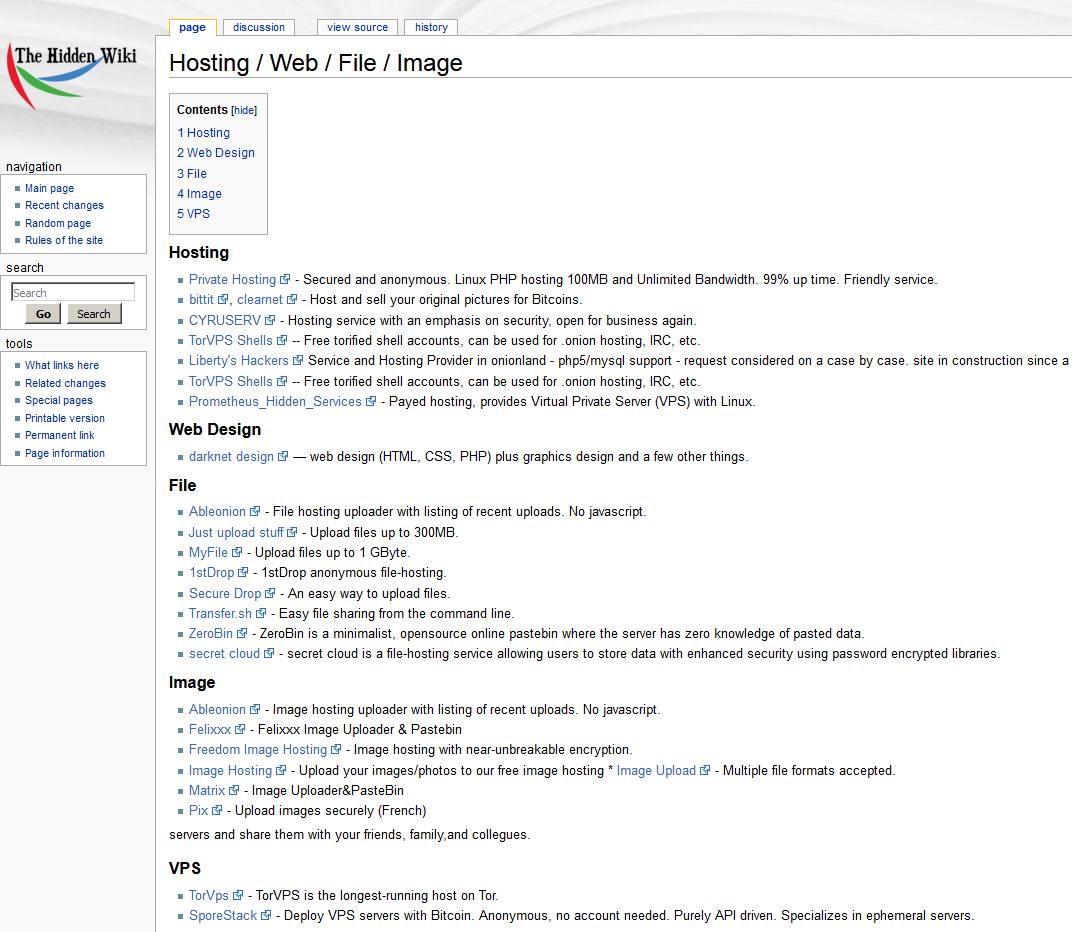Screen dimensions: 1072x932
Task: Click external-link icon after SporeStack
Action: tap(266, 915)
